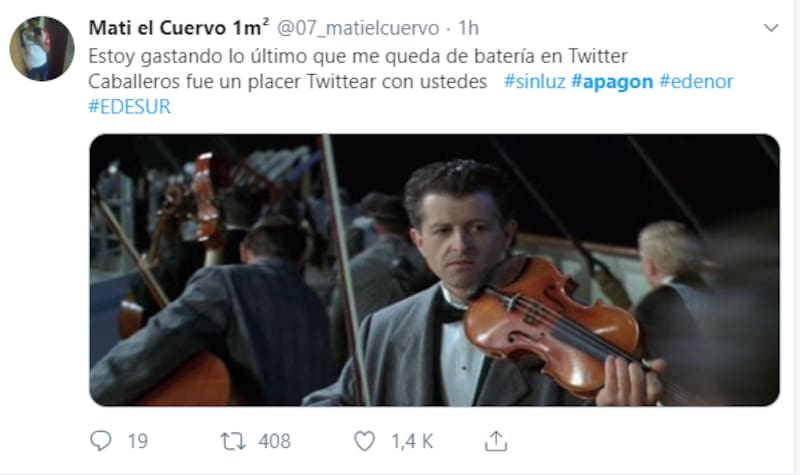Open the tweet via the 1h timestamp
This screenshot has height=475, width=800.
pyautogui.click(x=468, y=28)
